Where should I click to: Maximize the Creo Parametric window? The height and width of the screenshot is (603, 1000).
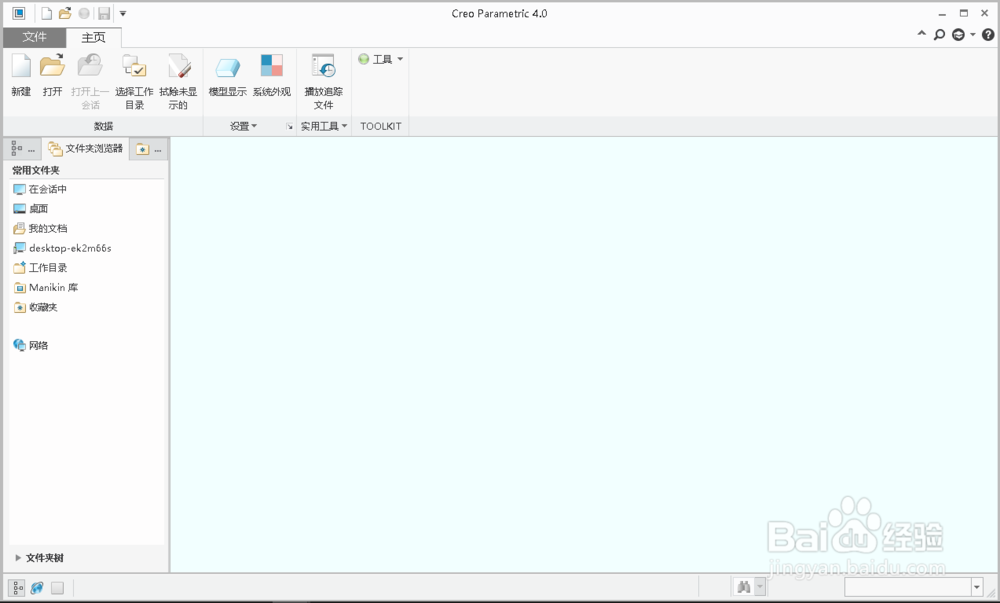point(964,13)
